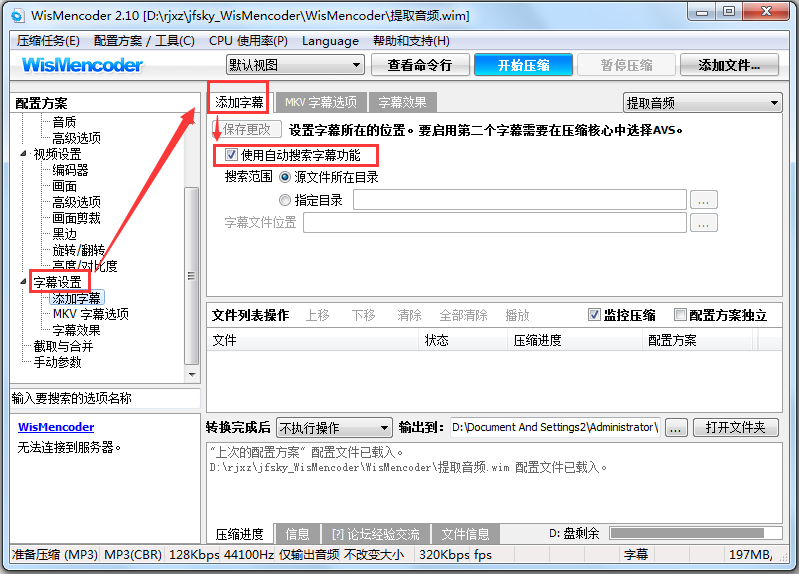Screen dimensions: 799x574
Task: Click the browse button next to 指定目录
Action: (x=704, y=200)
